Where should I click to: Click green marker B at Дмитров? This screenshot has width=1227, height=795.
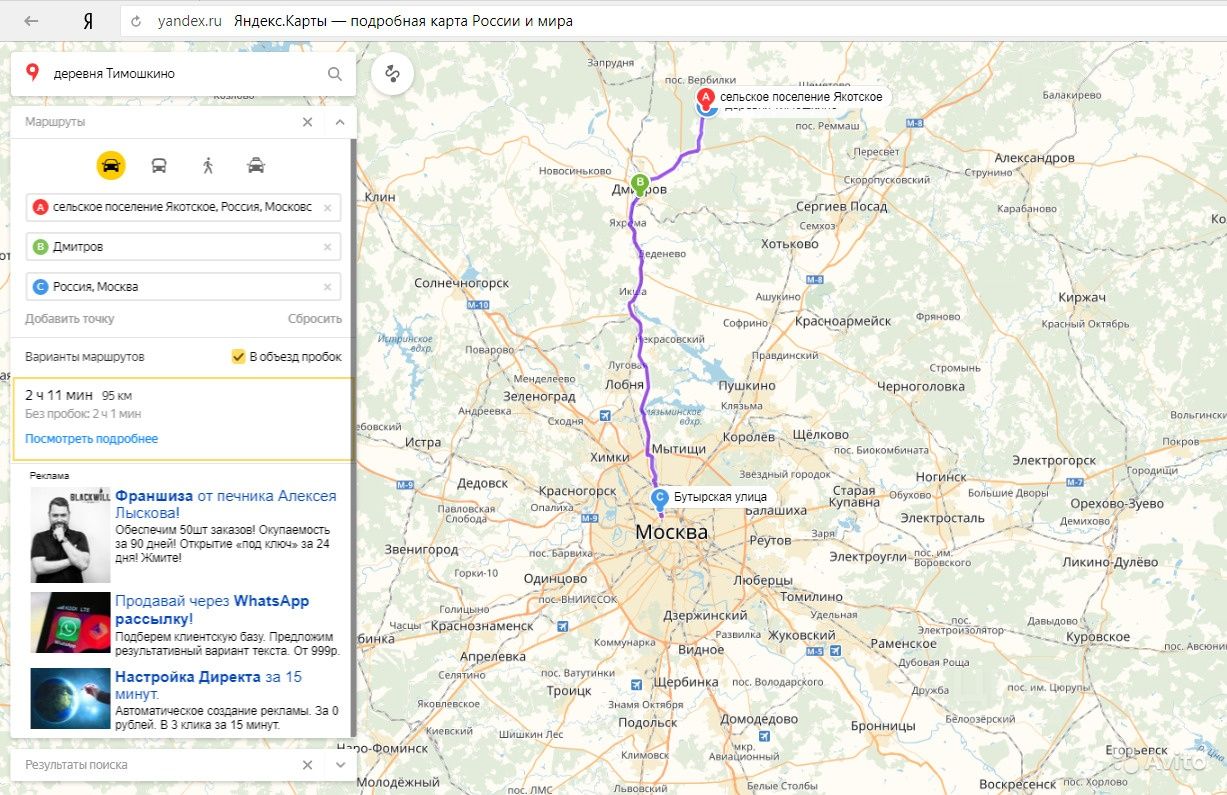(640, 183)
